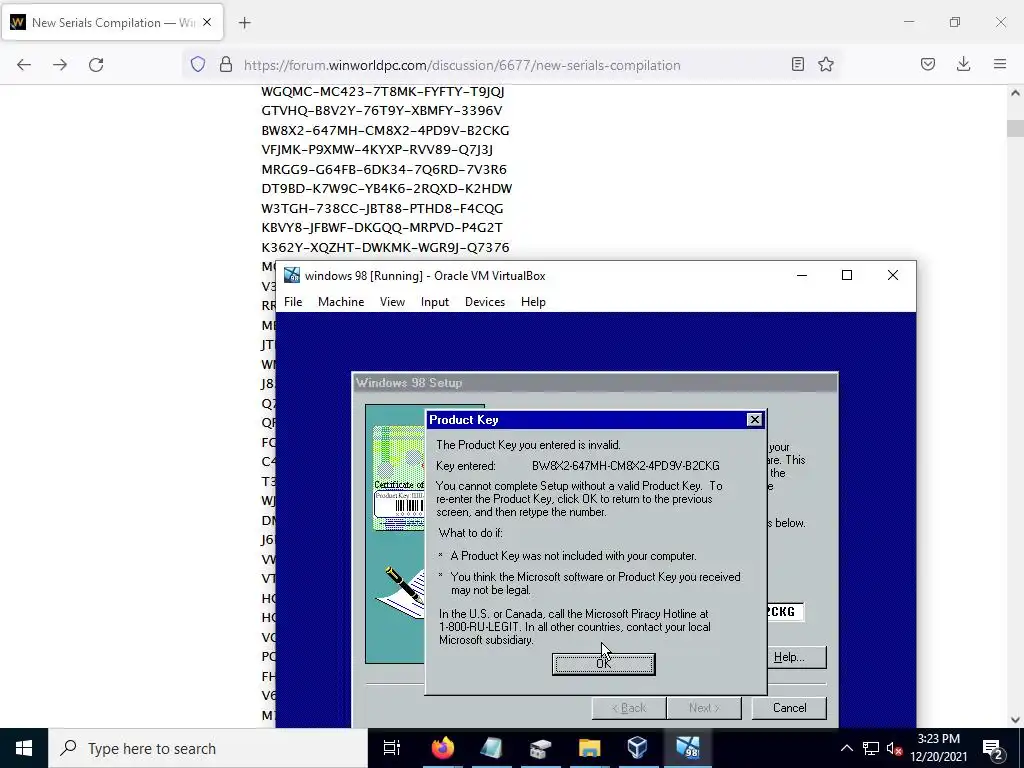Click the browser scrollbar up arrow
The width and height of the screenshot is (1024, 768).
(1015, 93)
